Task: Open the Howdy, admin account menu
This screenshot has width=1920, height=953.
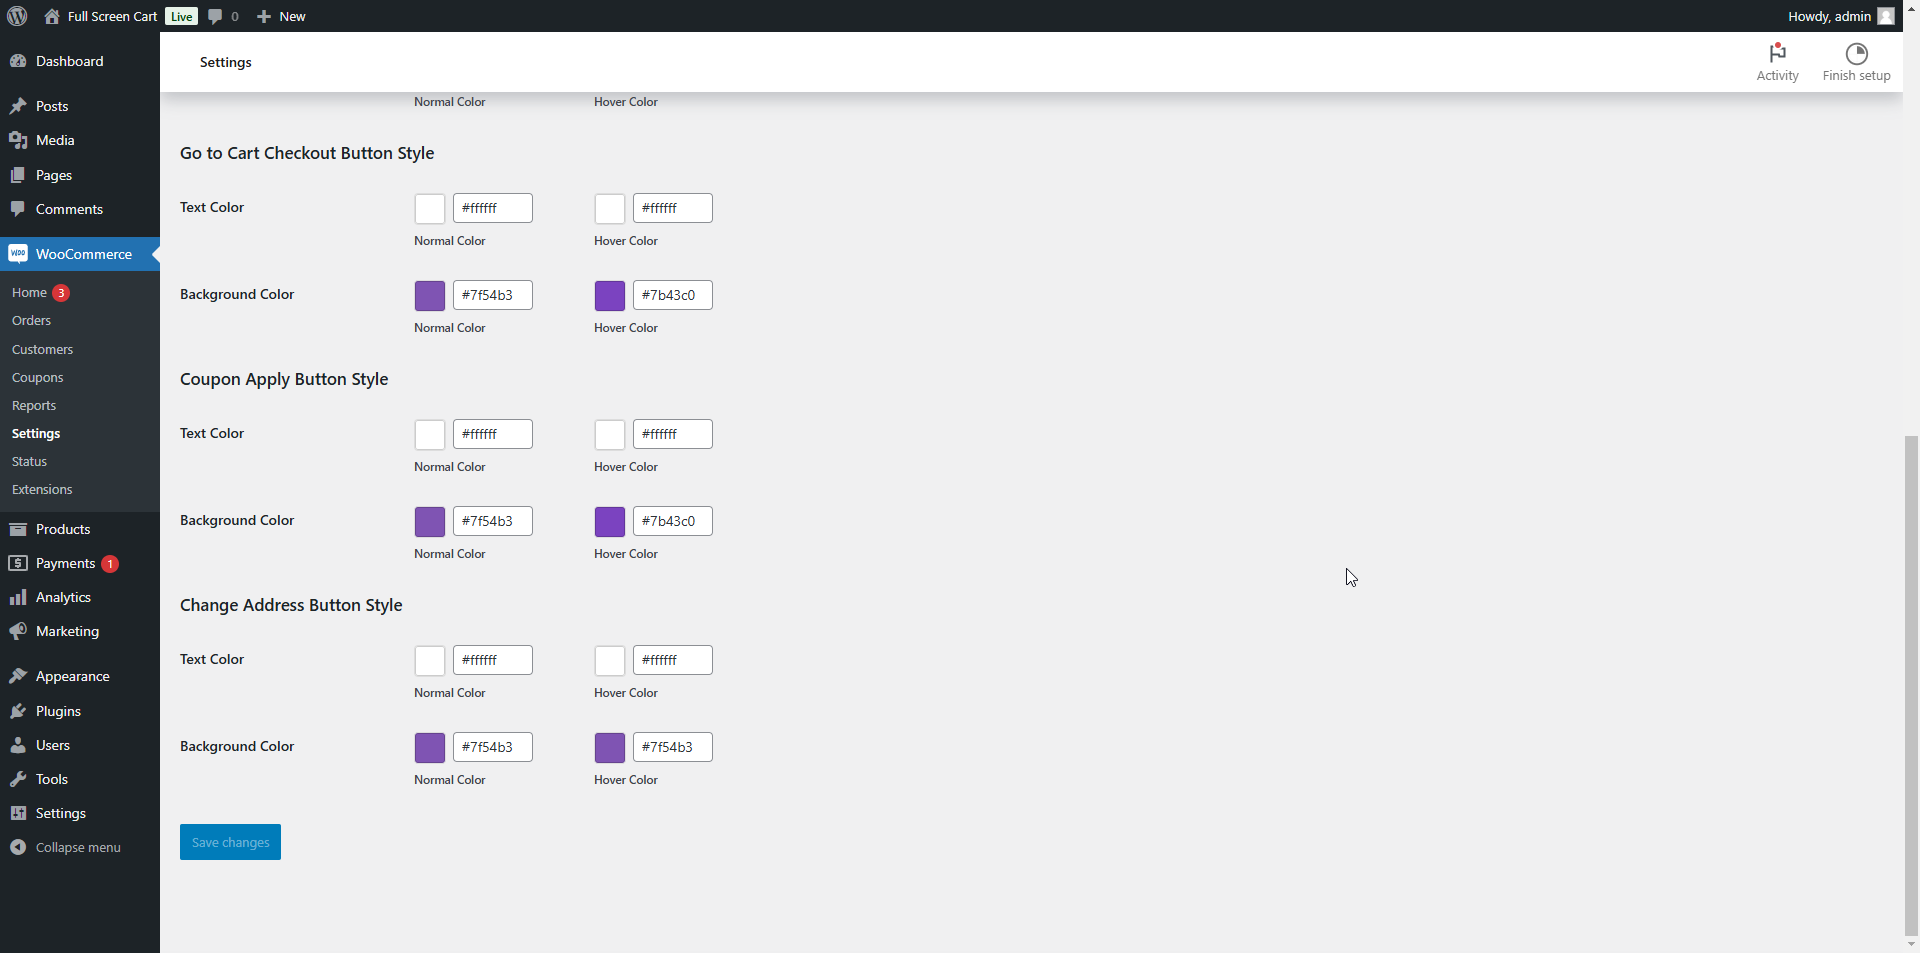Action: 1829,16
